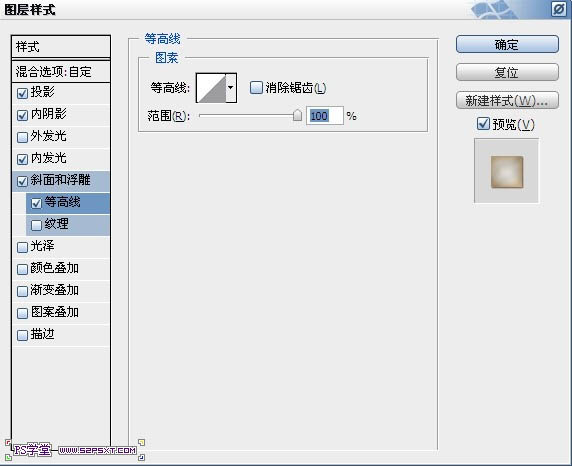The height and width of the screenshot is (466, 572).
Task: Toggle the 预览 preview checkbox
Action: 483,124
